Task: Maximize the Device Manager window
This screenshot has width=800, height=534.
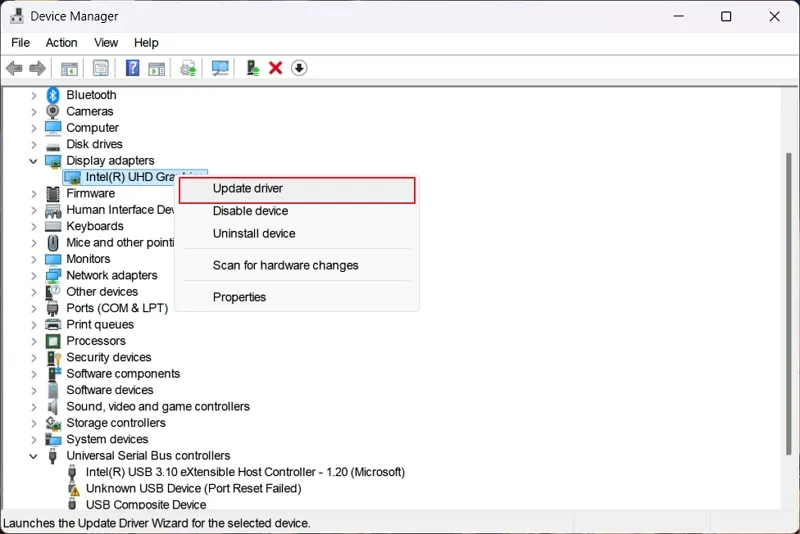Action: (x=726, y=16)
